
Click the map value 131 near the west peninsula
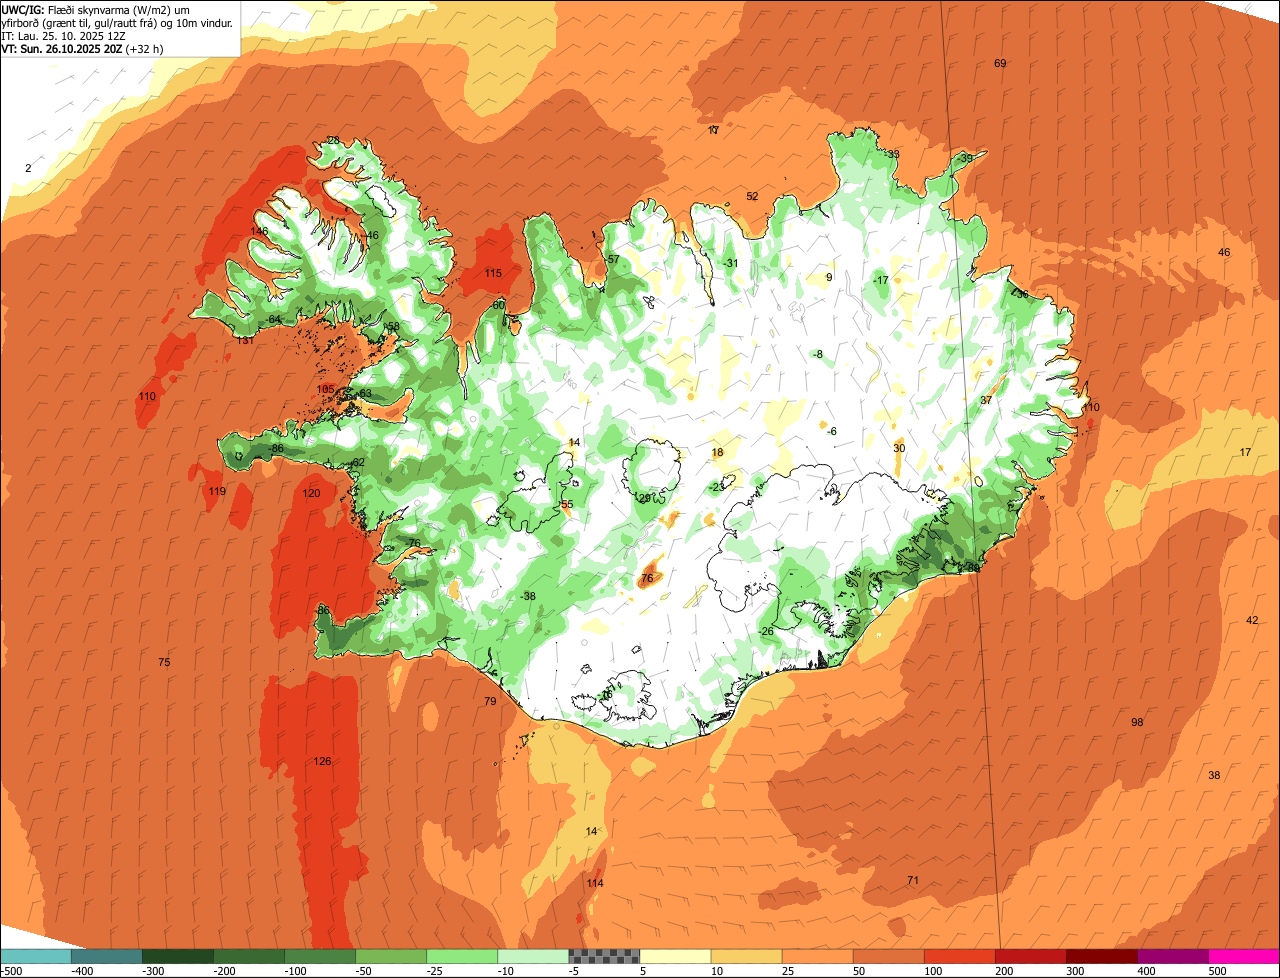pyautogui.click(x=246, y=340)
